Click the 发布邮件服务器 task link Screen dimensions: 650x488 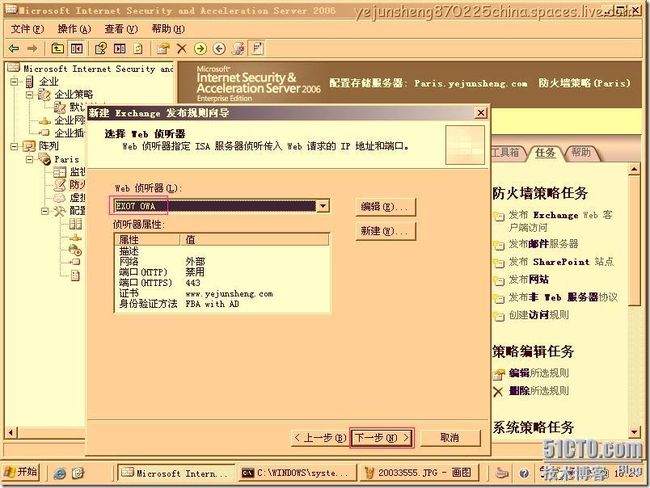543,244
